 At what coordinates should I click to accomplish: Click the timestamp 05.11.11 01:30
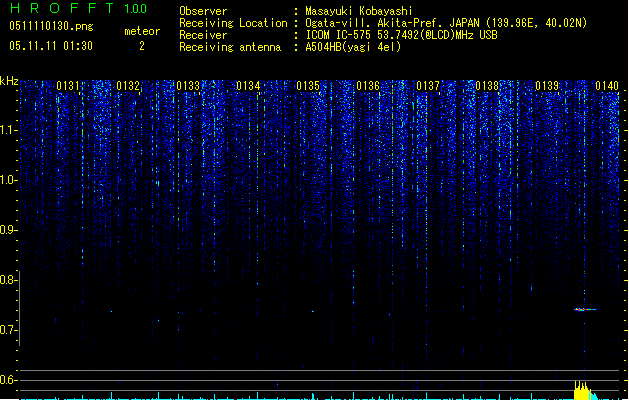tap(51, 46)
